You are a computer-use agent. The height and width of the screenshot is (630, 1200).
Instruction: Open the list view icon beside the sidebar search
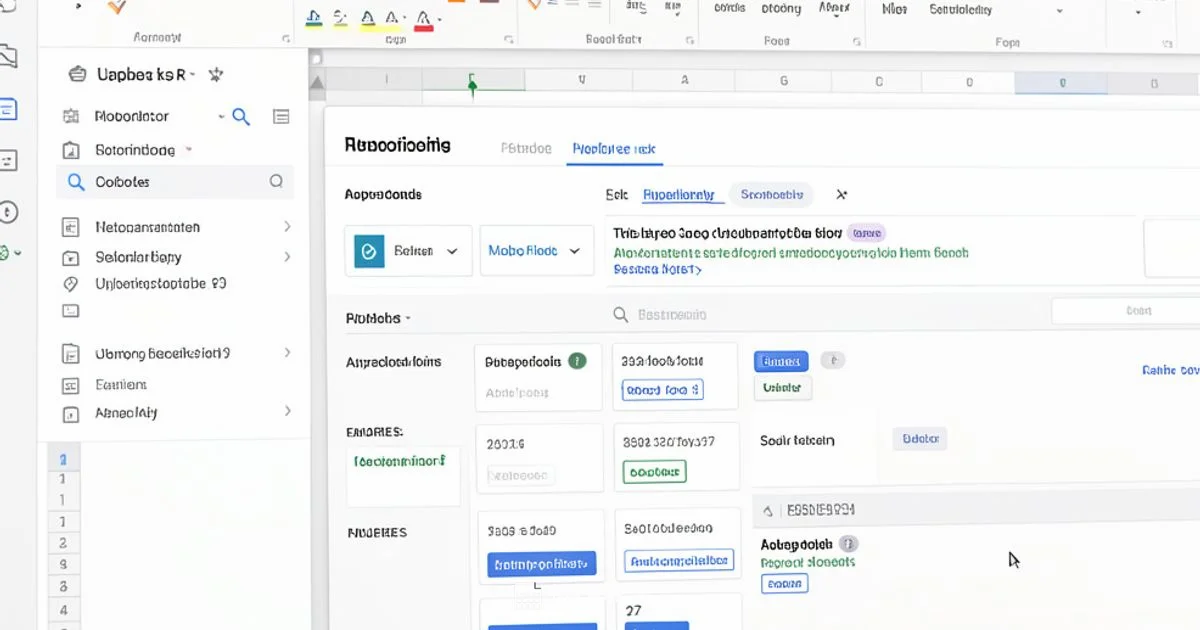pyautogui.click(x=281, y=116)
